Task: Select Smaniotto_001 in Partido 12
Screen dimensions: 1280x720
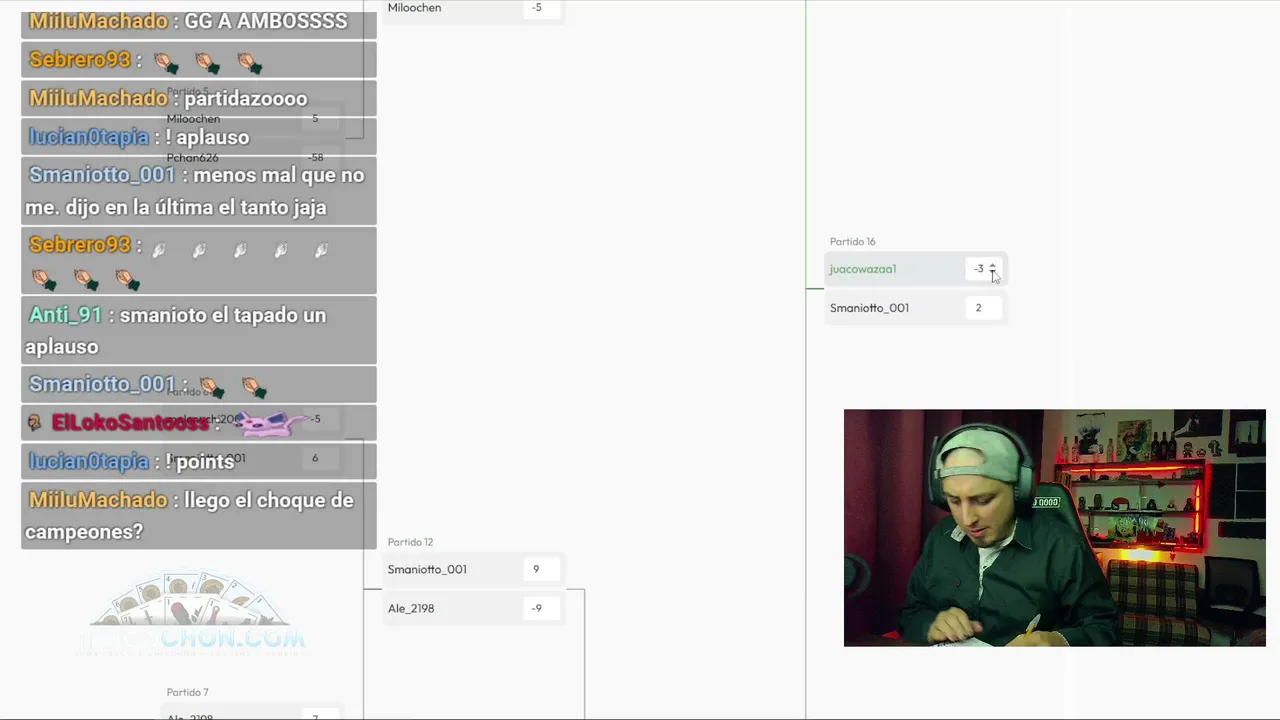Action: [427, 569]
